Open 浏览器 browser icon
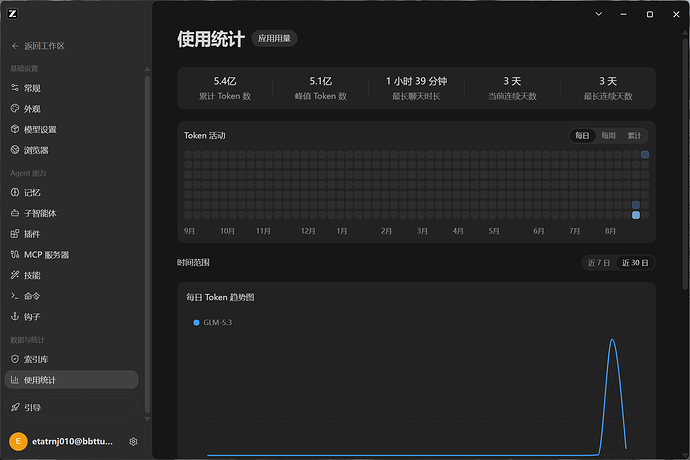Image resolution: width=690 pixels, height=460 pixels. [15, 150]
